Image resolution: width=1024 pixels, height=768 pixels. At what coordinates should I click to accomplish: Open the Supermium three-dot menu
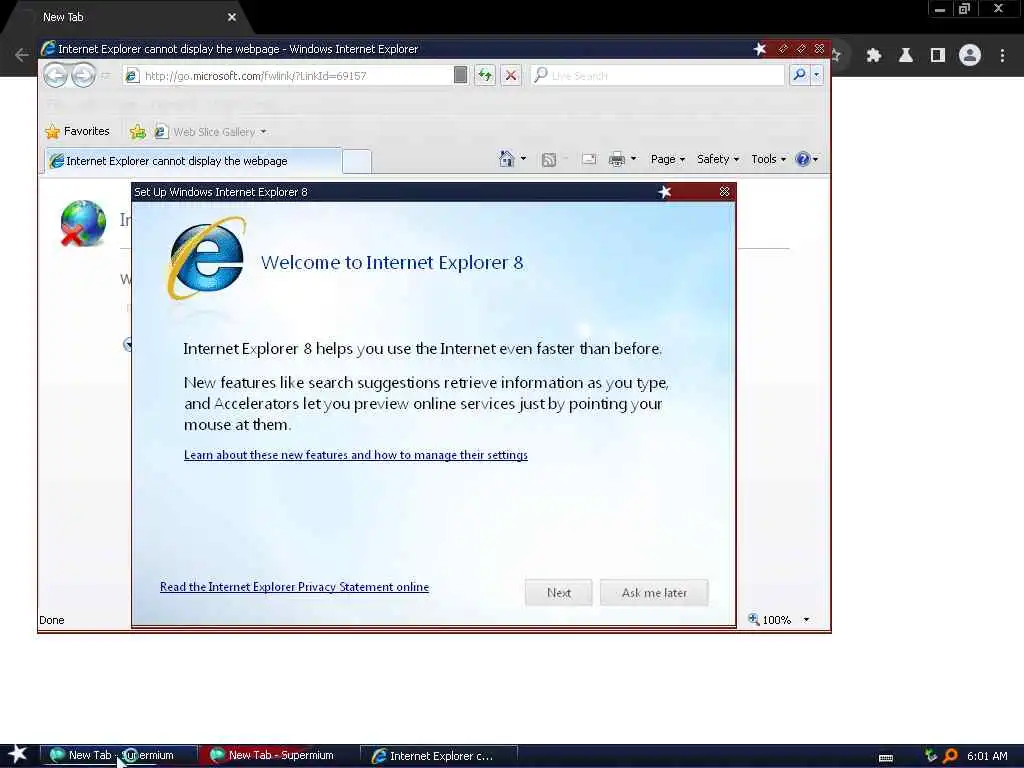coord(1002,56)
